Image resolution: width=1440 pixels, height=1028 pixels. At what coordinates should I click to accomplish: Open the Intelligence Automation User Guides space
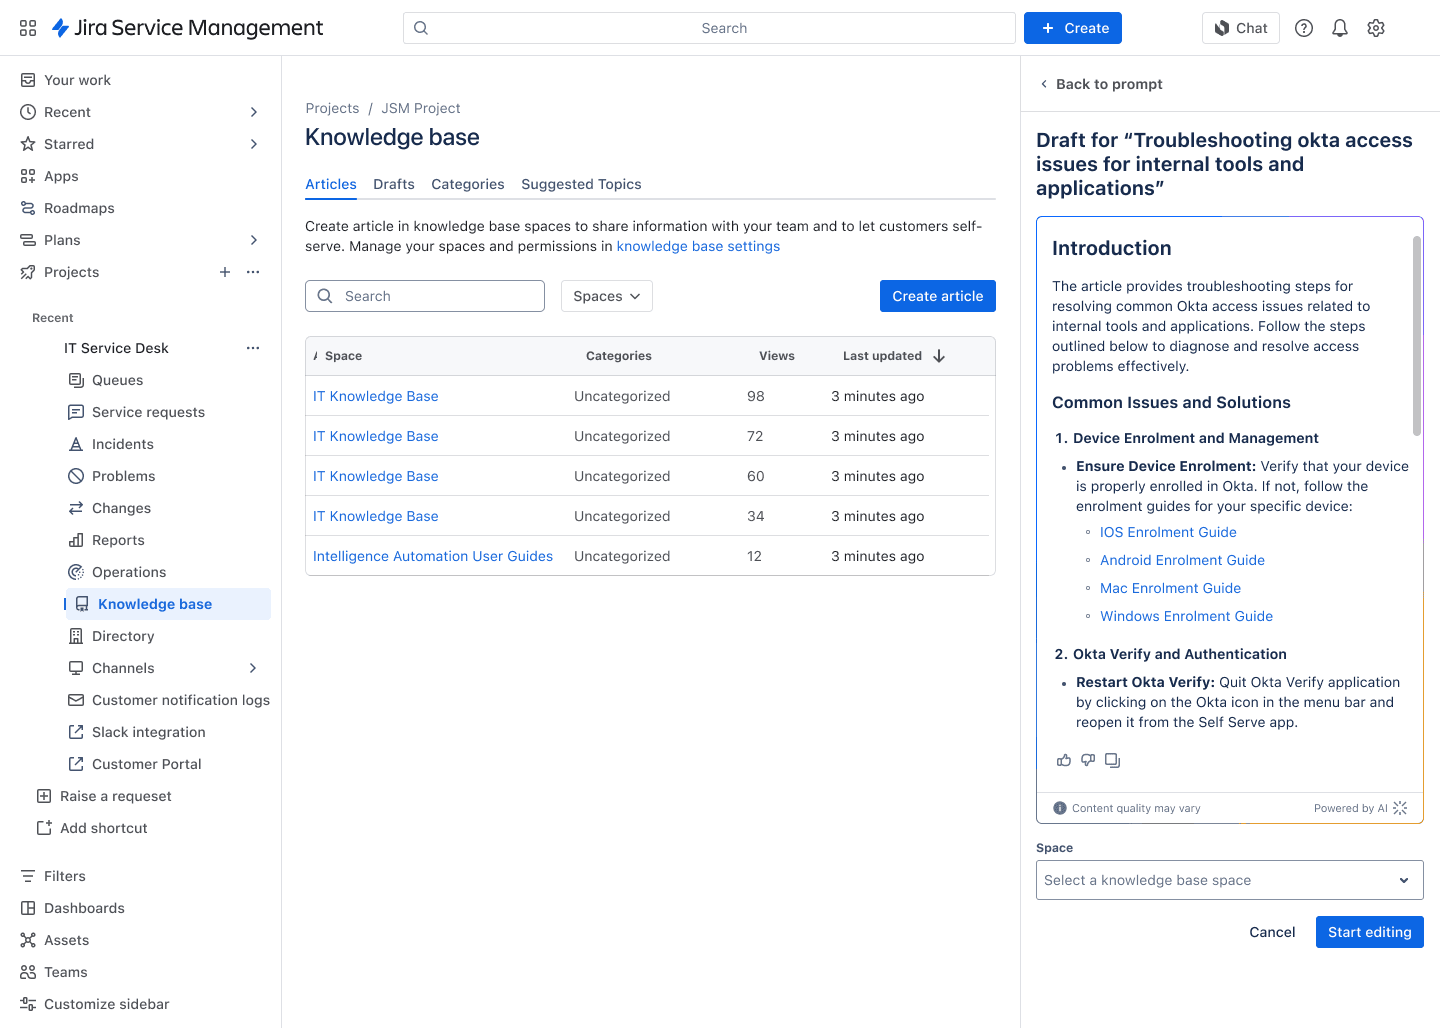[433, 556]
